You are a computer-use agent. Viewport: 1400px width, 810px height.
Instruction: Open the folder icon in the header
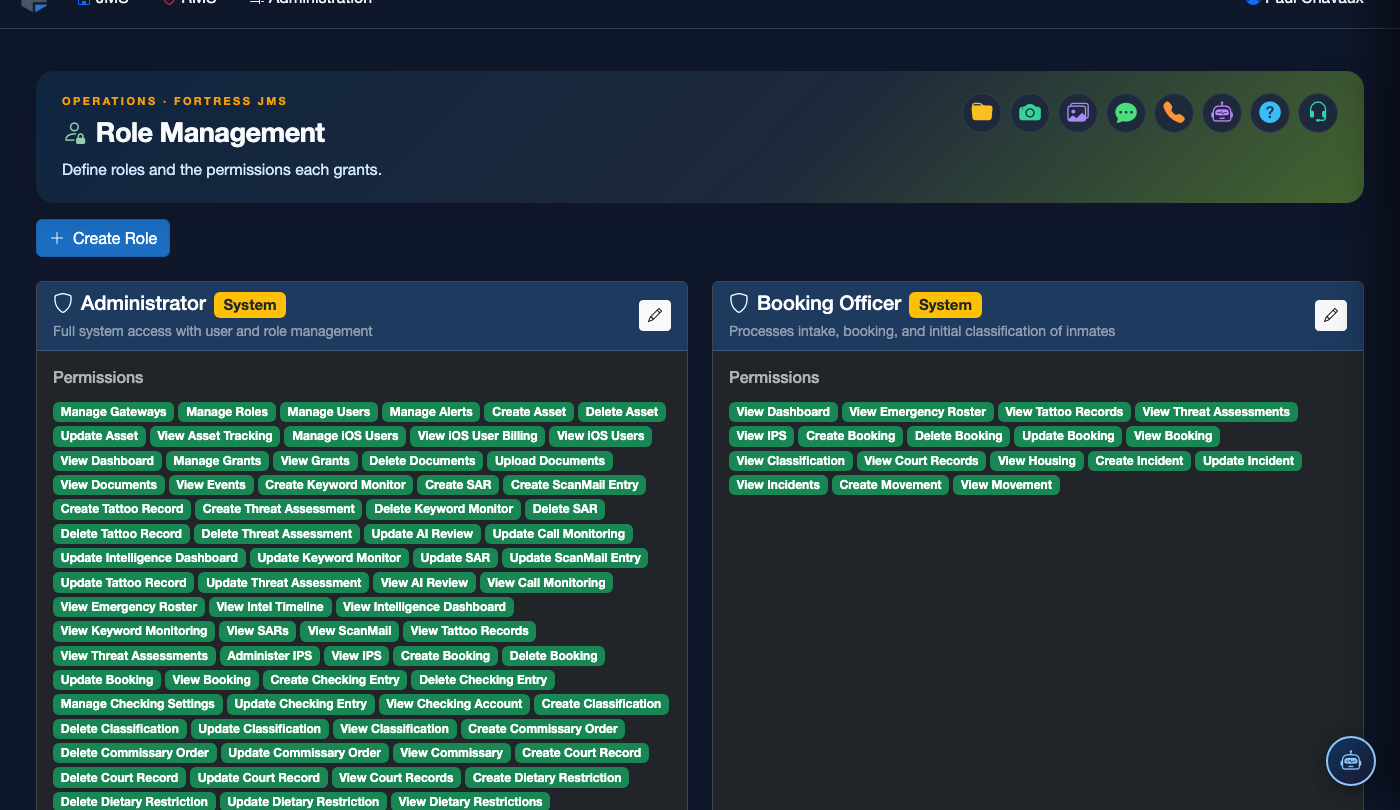point(982,113)
